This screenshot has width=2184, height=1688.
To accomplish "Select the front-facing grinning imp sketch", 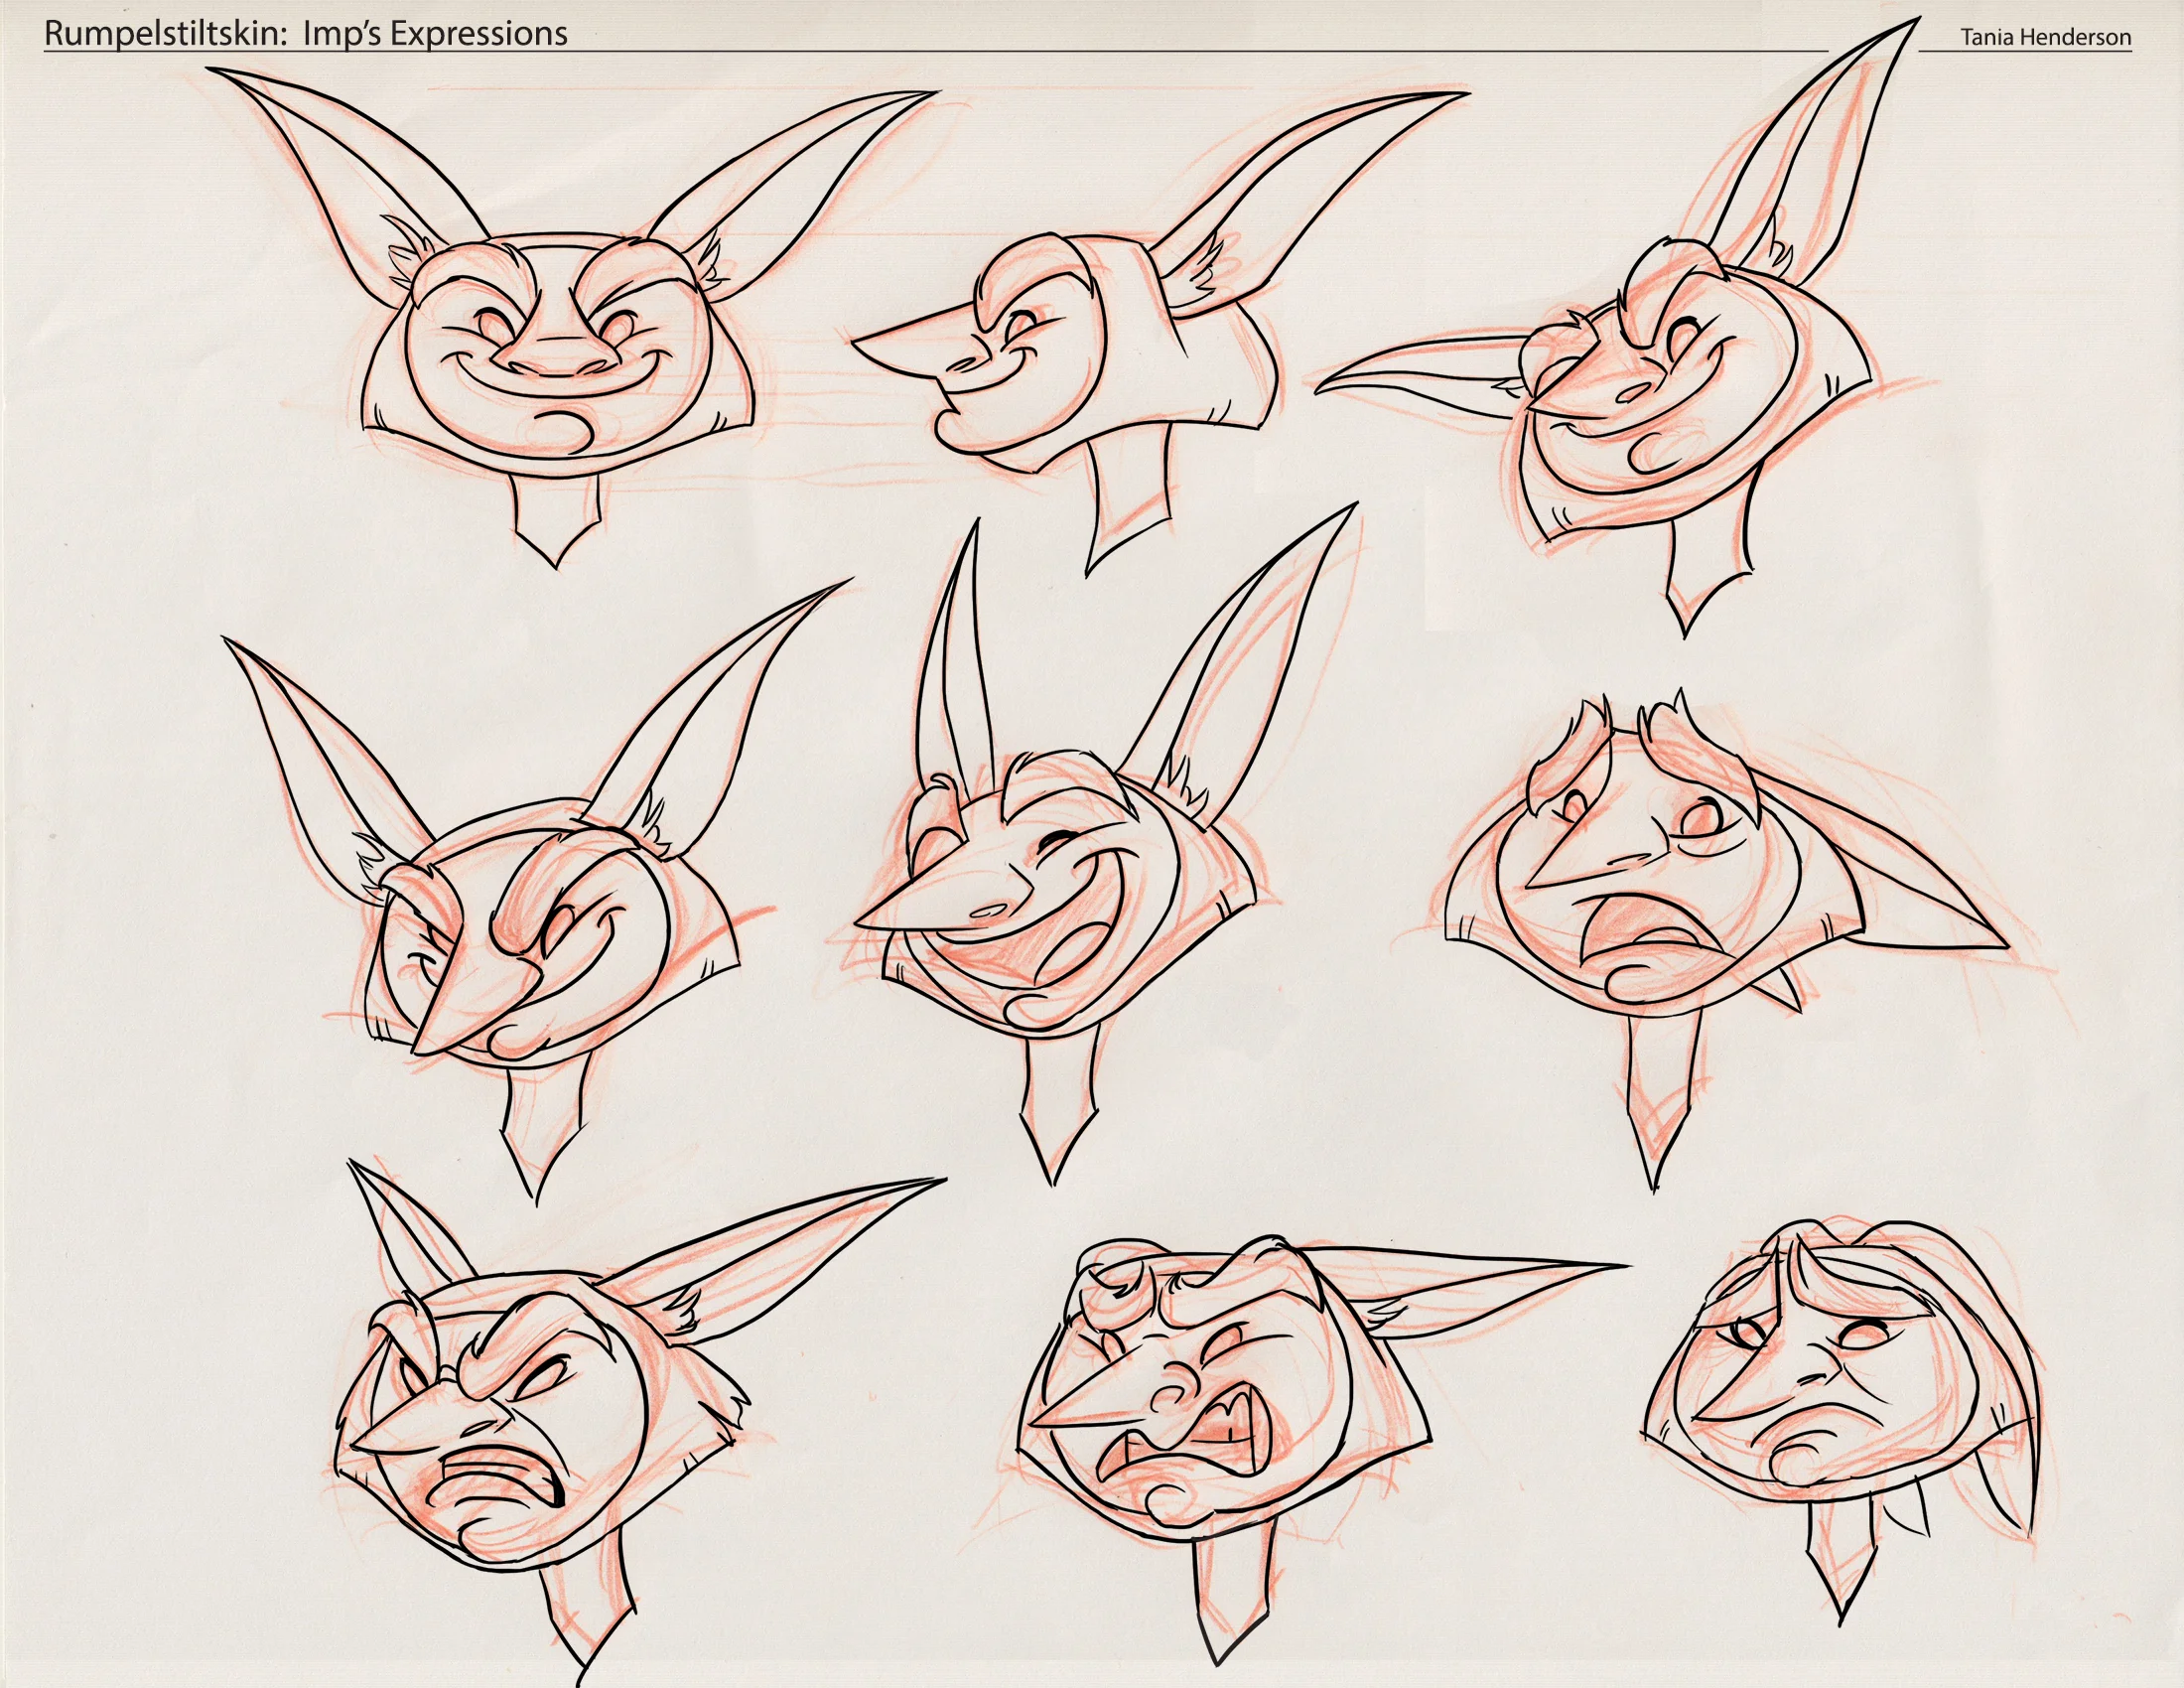I will (x=558, y=345).
